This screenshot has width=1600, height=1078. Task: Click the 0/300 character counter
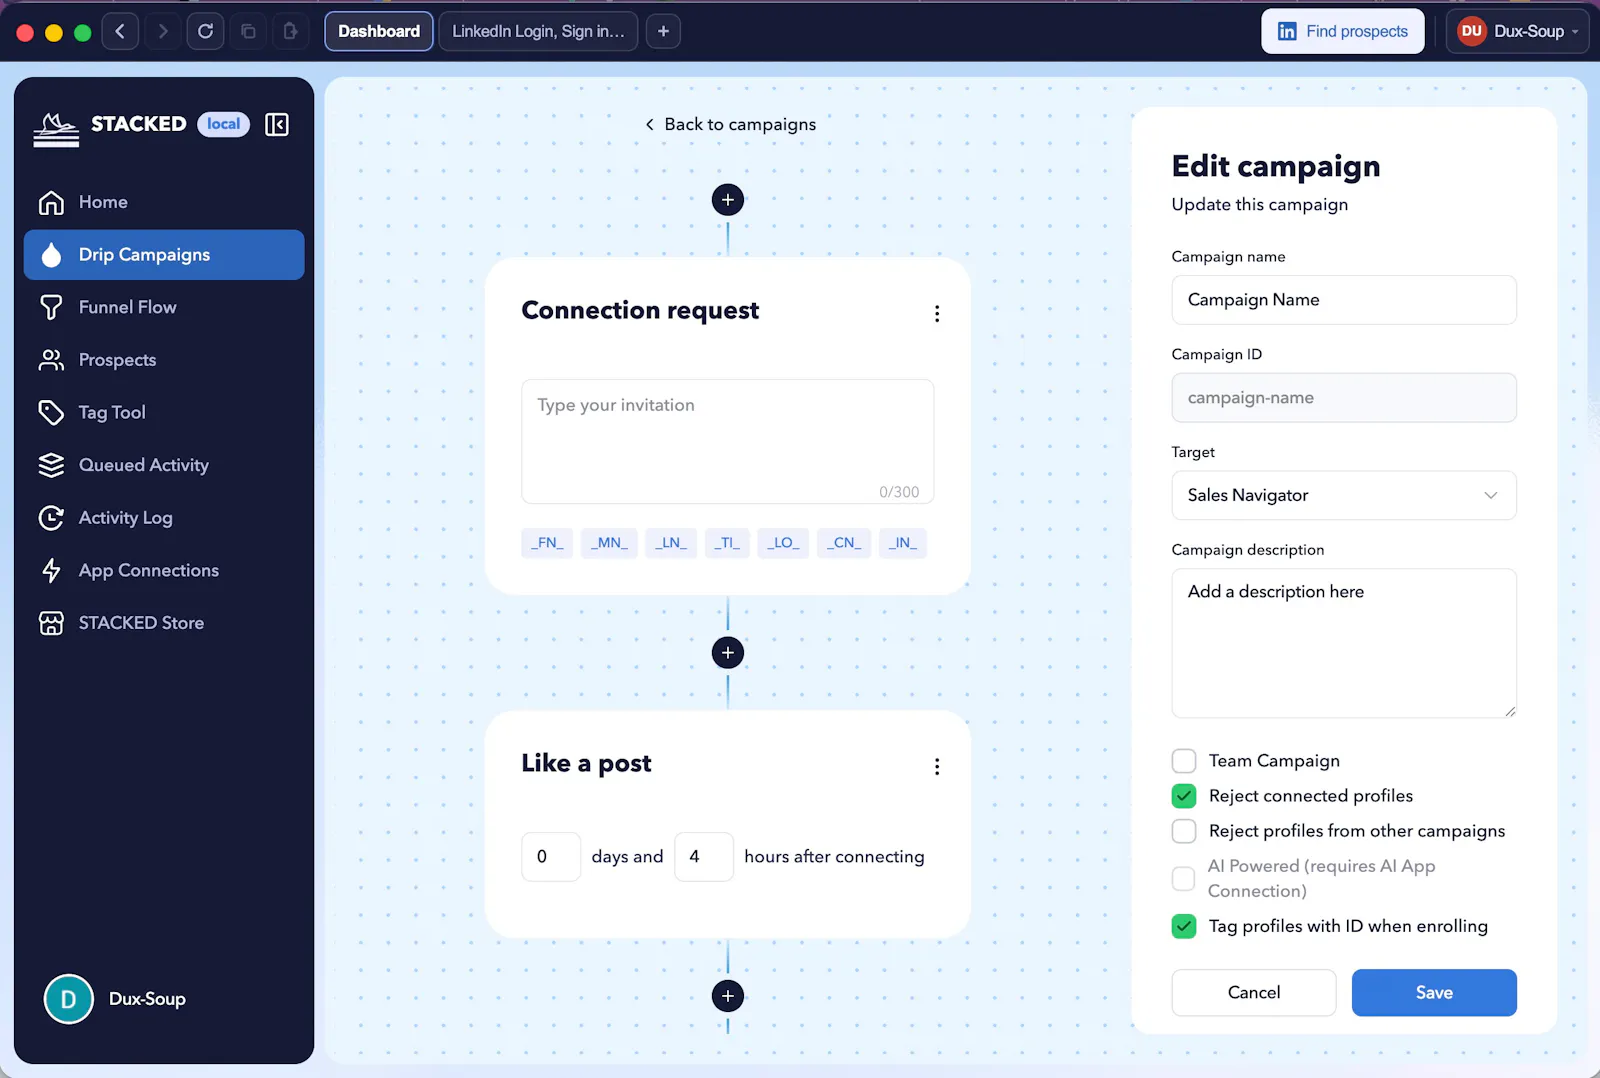899,492
